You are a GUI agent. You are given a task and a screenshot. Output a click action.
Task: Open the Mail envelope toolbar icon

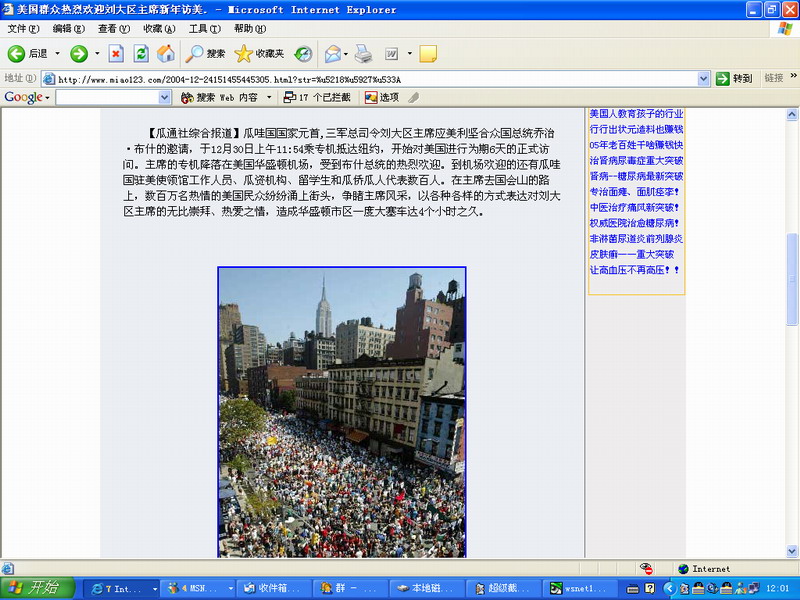(x=333, y=53)
